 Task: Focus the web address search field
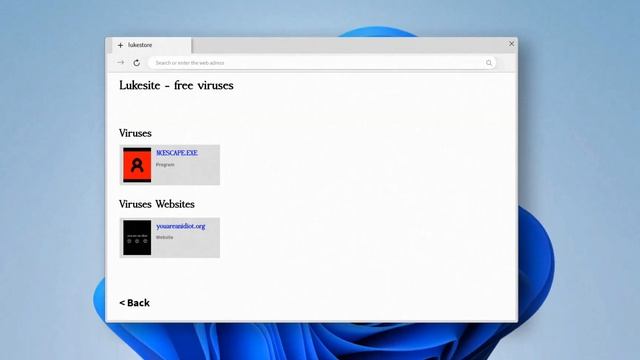click(322, 63)
